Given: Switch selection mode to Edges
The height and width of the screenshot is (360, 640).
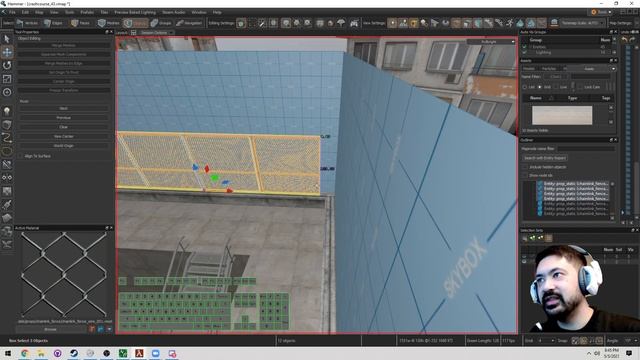Looking at the screenshot, I should pos(53,23).
